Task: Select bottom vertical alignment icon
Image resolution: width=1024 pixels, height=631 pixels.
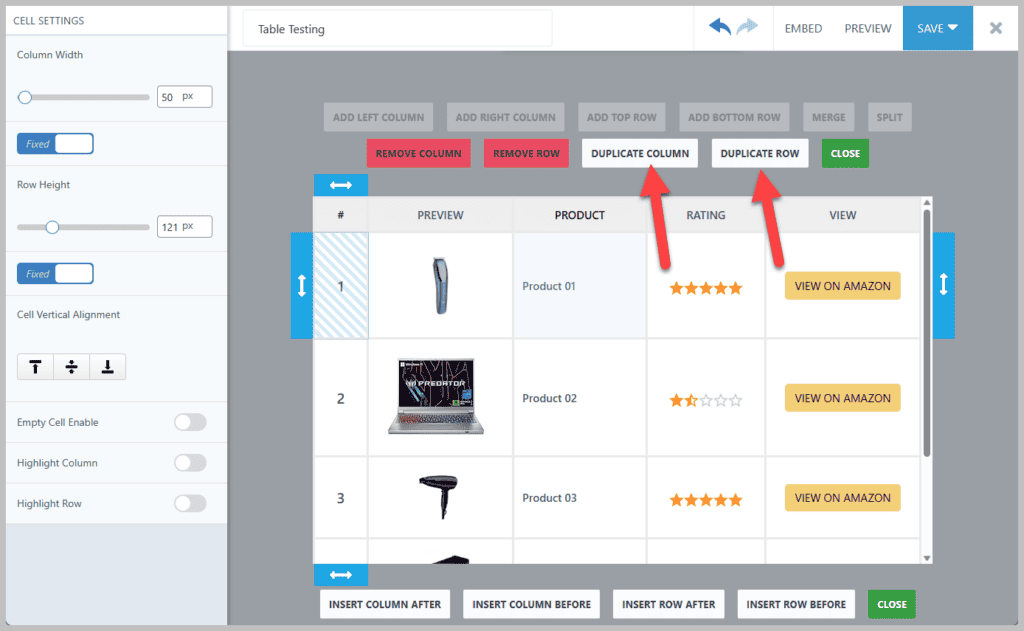Action: [107, 367]
